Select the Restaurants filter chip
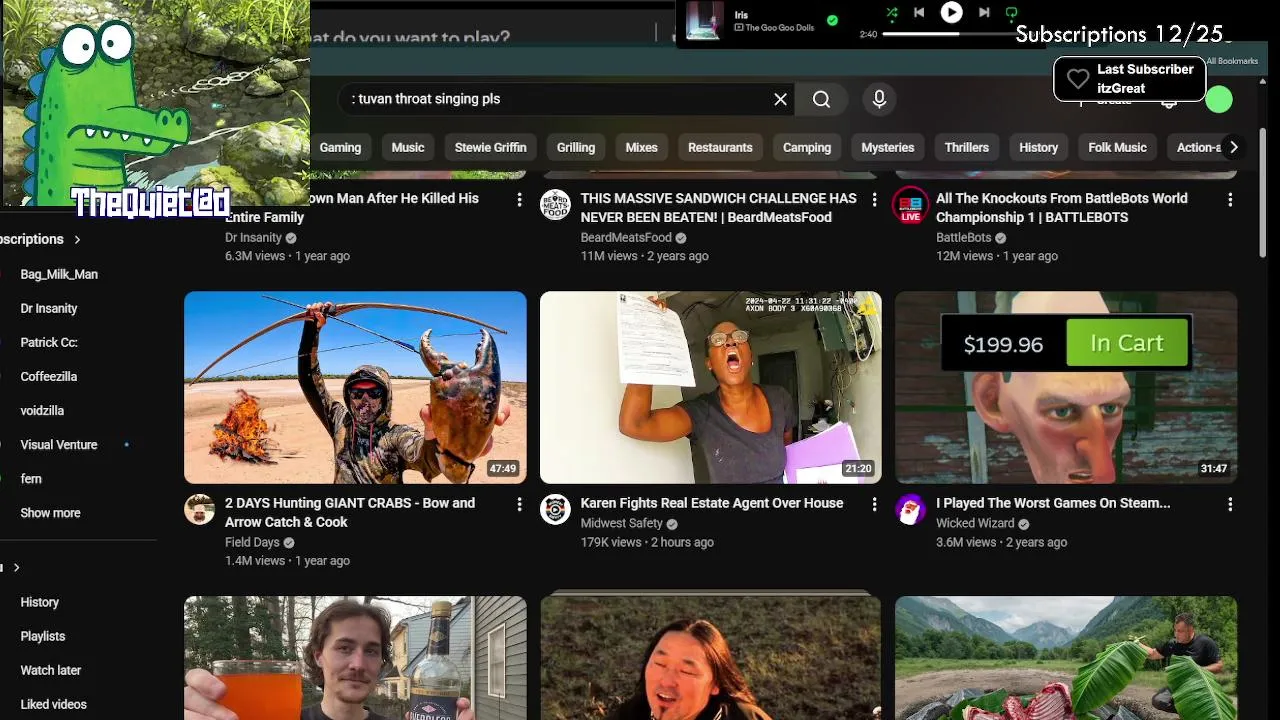This screenshot has width=1280, height=720. [x=720, y=147]
